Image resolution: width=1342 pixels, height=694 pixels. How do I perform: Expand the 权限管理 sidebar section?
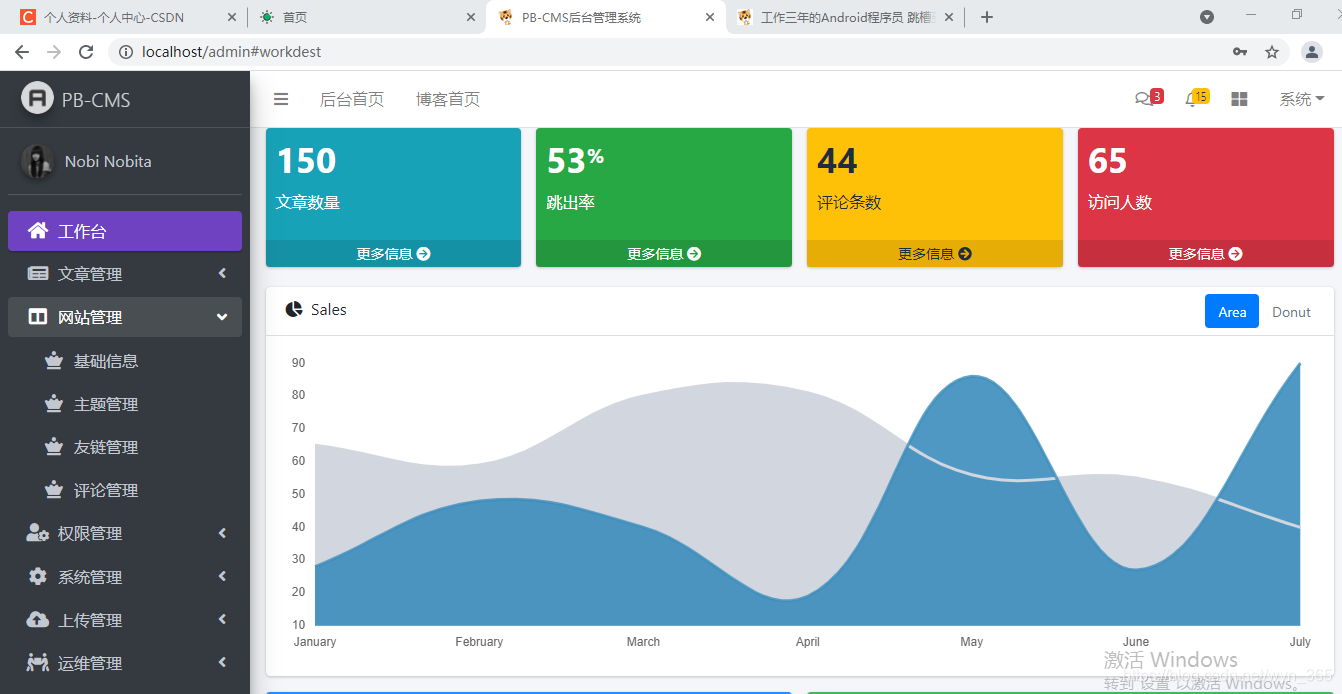click(x=100, y=533)
